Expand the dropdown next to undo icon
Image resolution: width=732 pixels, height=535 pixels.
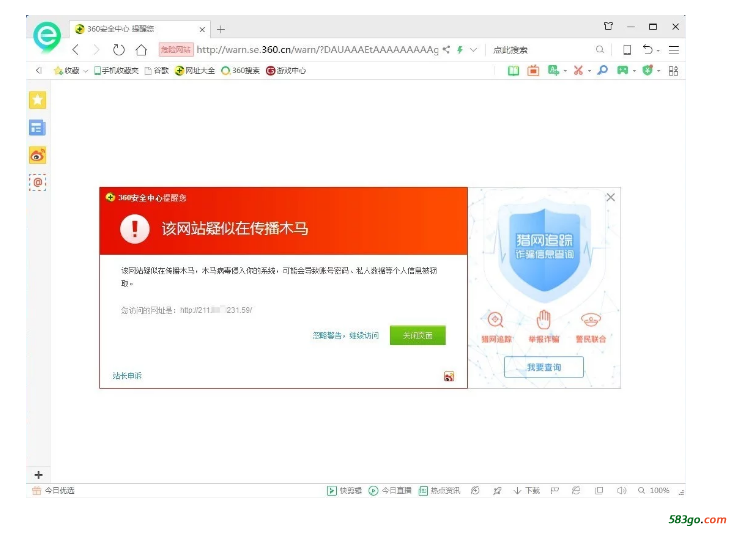pyautogui.click(x=658, y=50)
